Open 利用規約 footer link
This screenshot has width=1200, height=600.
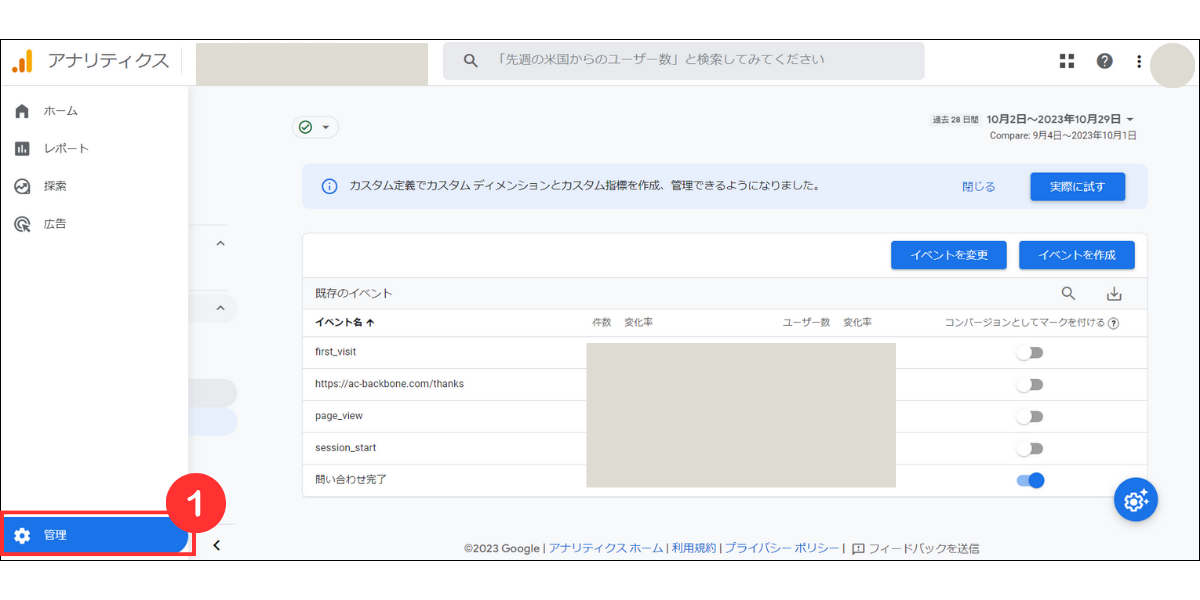[x=694, y=548]
